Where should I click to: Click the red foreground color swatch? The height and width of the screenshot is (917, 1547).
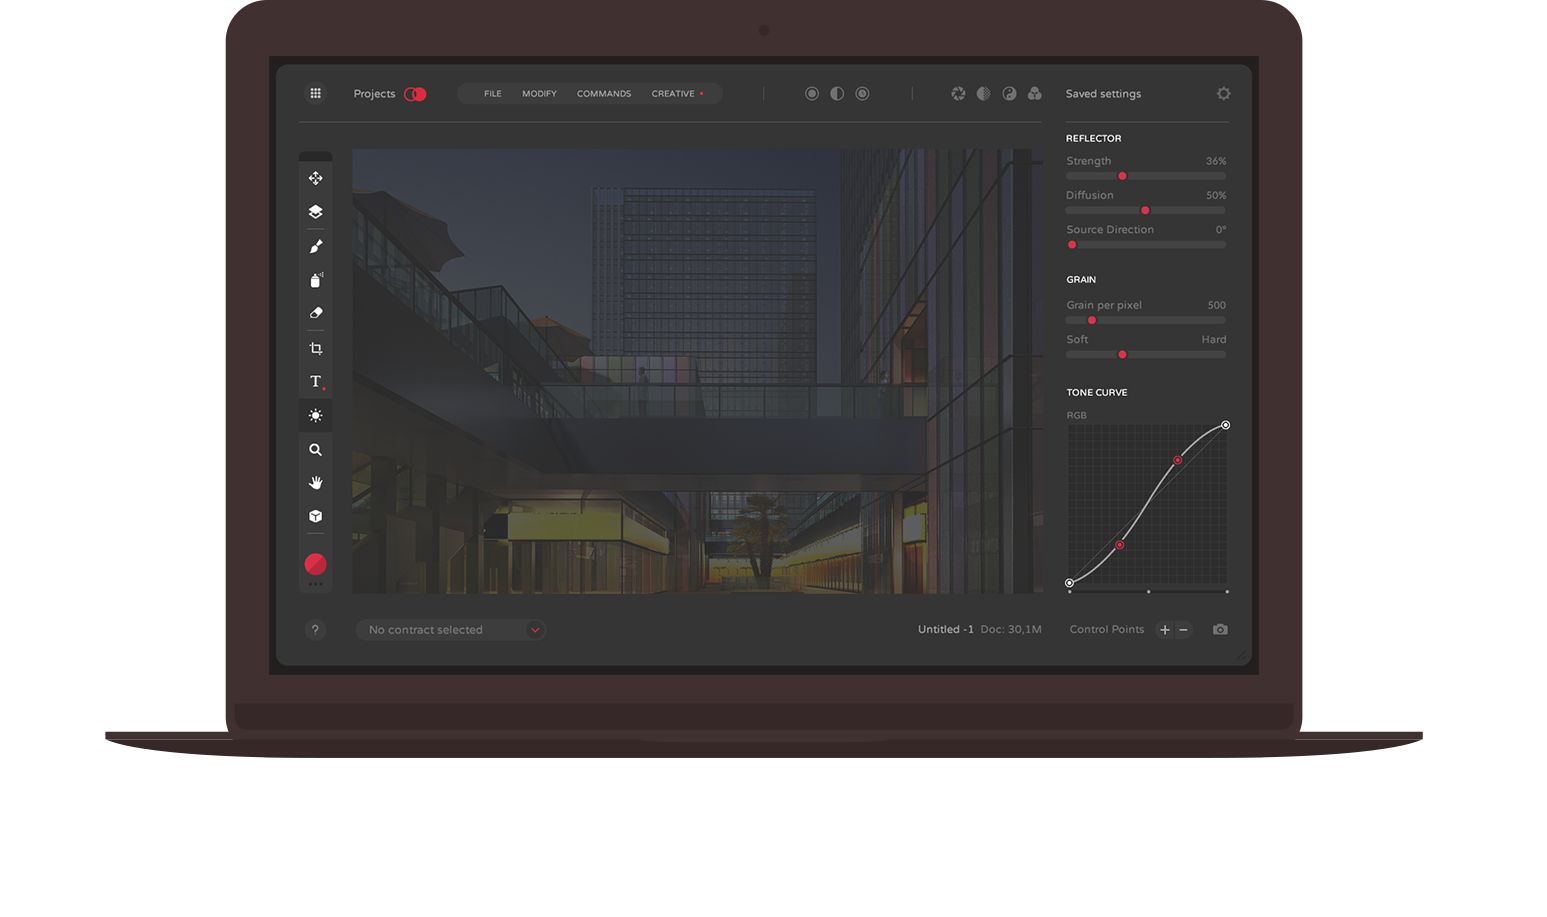pos(315,564)
